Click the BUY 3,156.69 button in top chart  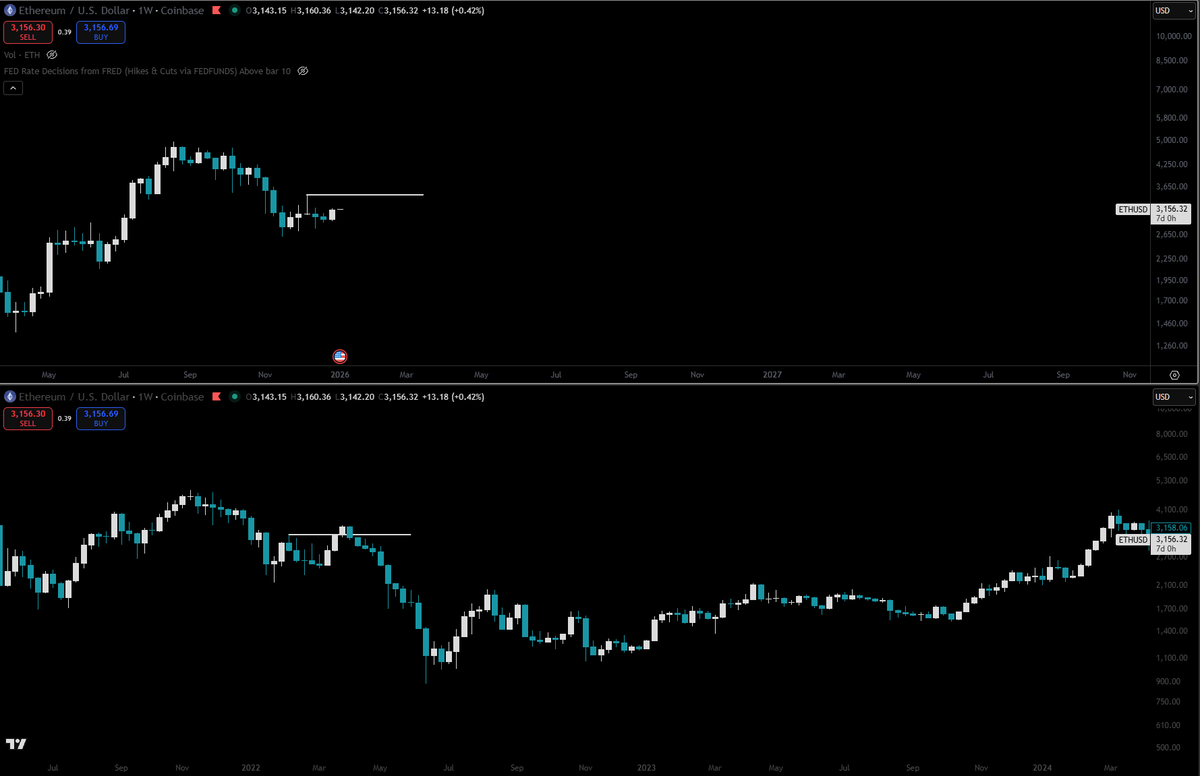(x=101, y=32)
